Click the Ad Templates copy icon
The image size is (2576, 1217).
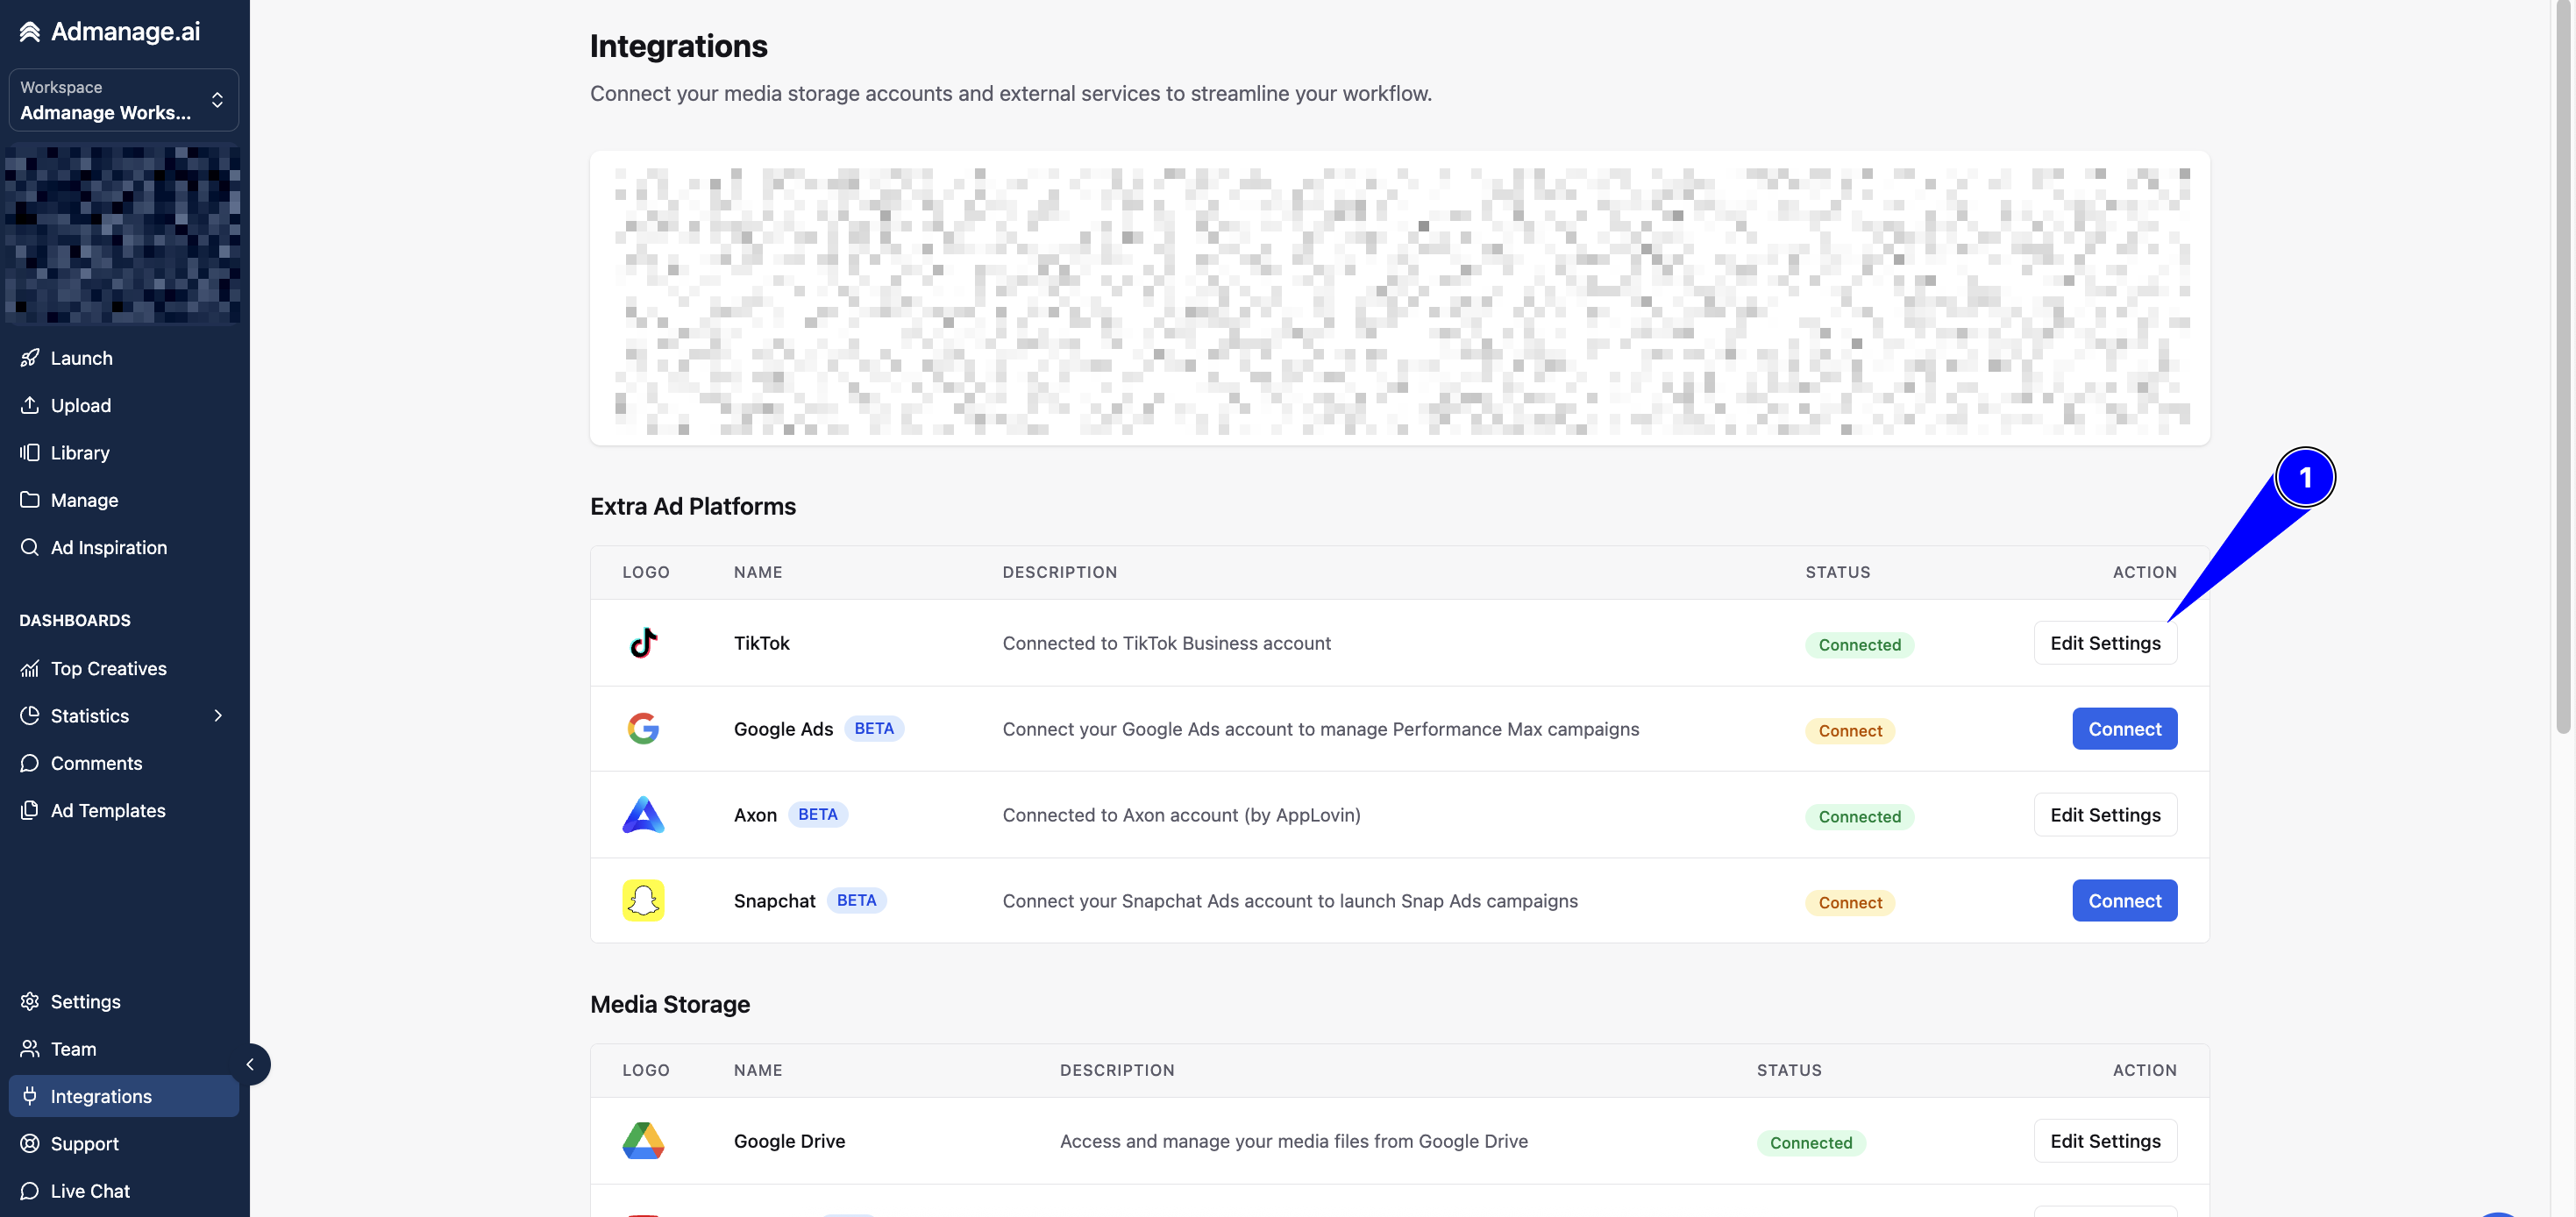[30, 810]
